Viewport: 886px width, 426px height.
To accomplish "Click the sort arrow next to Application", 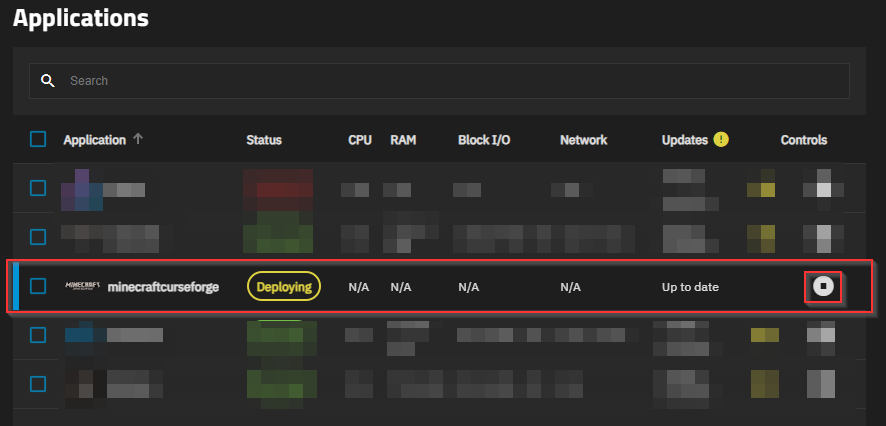I will pyautogui.click(x=138, y=139).
